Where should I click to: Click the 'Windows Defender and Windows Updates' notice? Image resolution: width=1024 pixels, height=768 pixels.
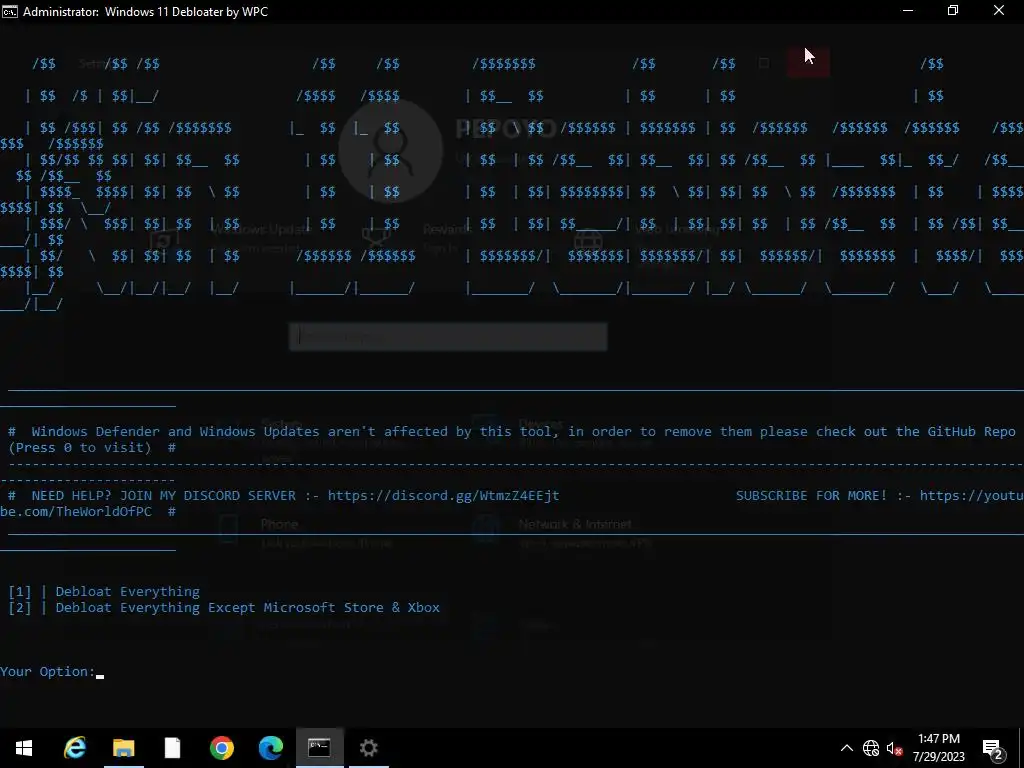[511, 440]
